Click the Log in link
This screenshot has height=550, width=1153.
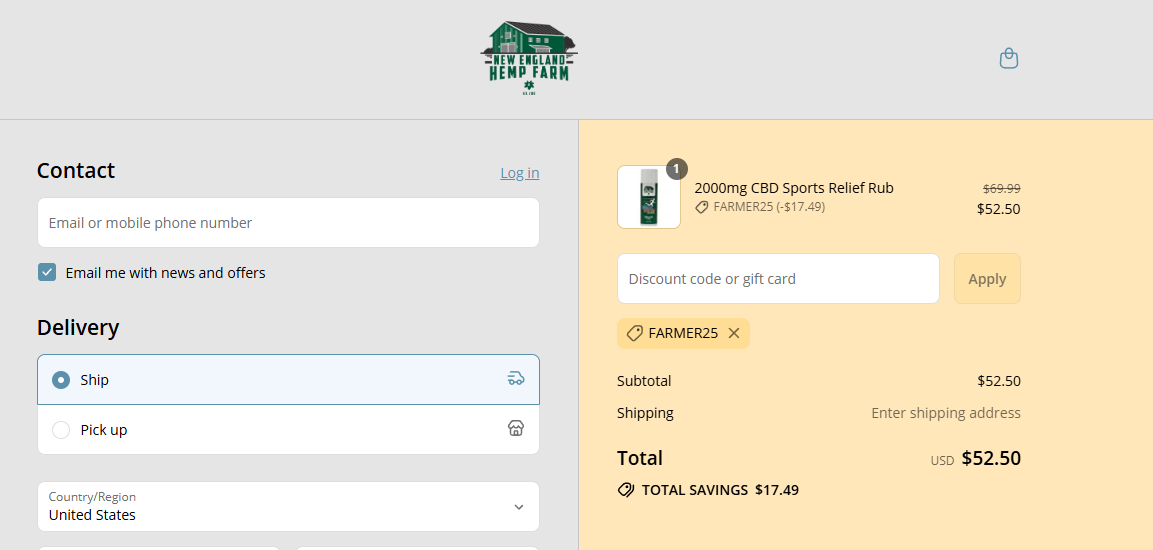click(520, 173)
